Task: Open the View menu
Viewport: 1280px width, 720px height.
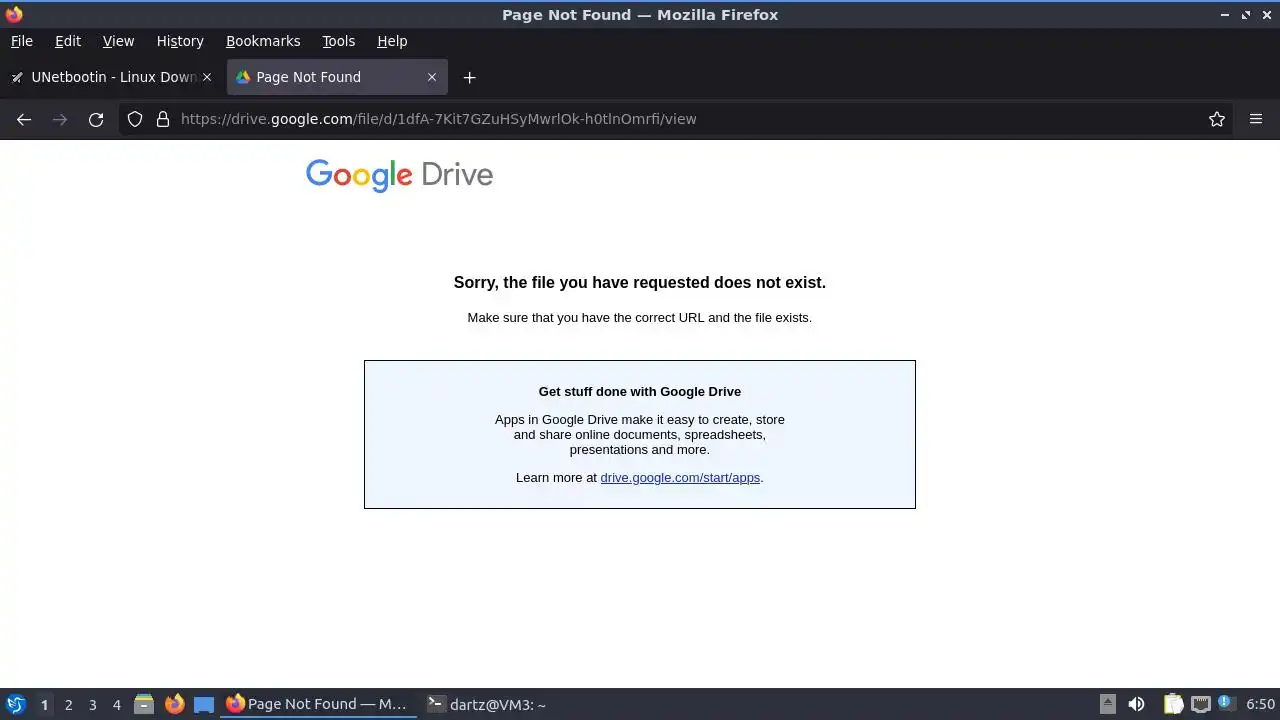Action: pos(118,41)
